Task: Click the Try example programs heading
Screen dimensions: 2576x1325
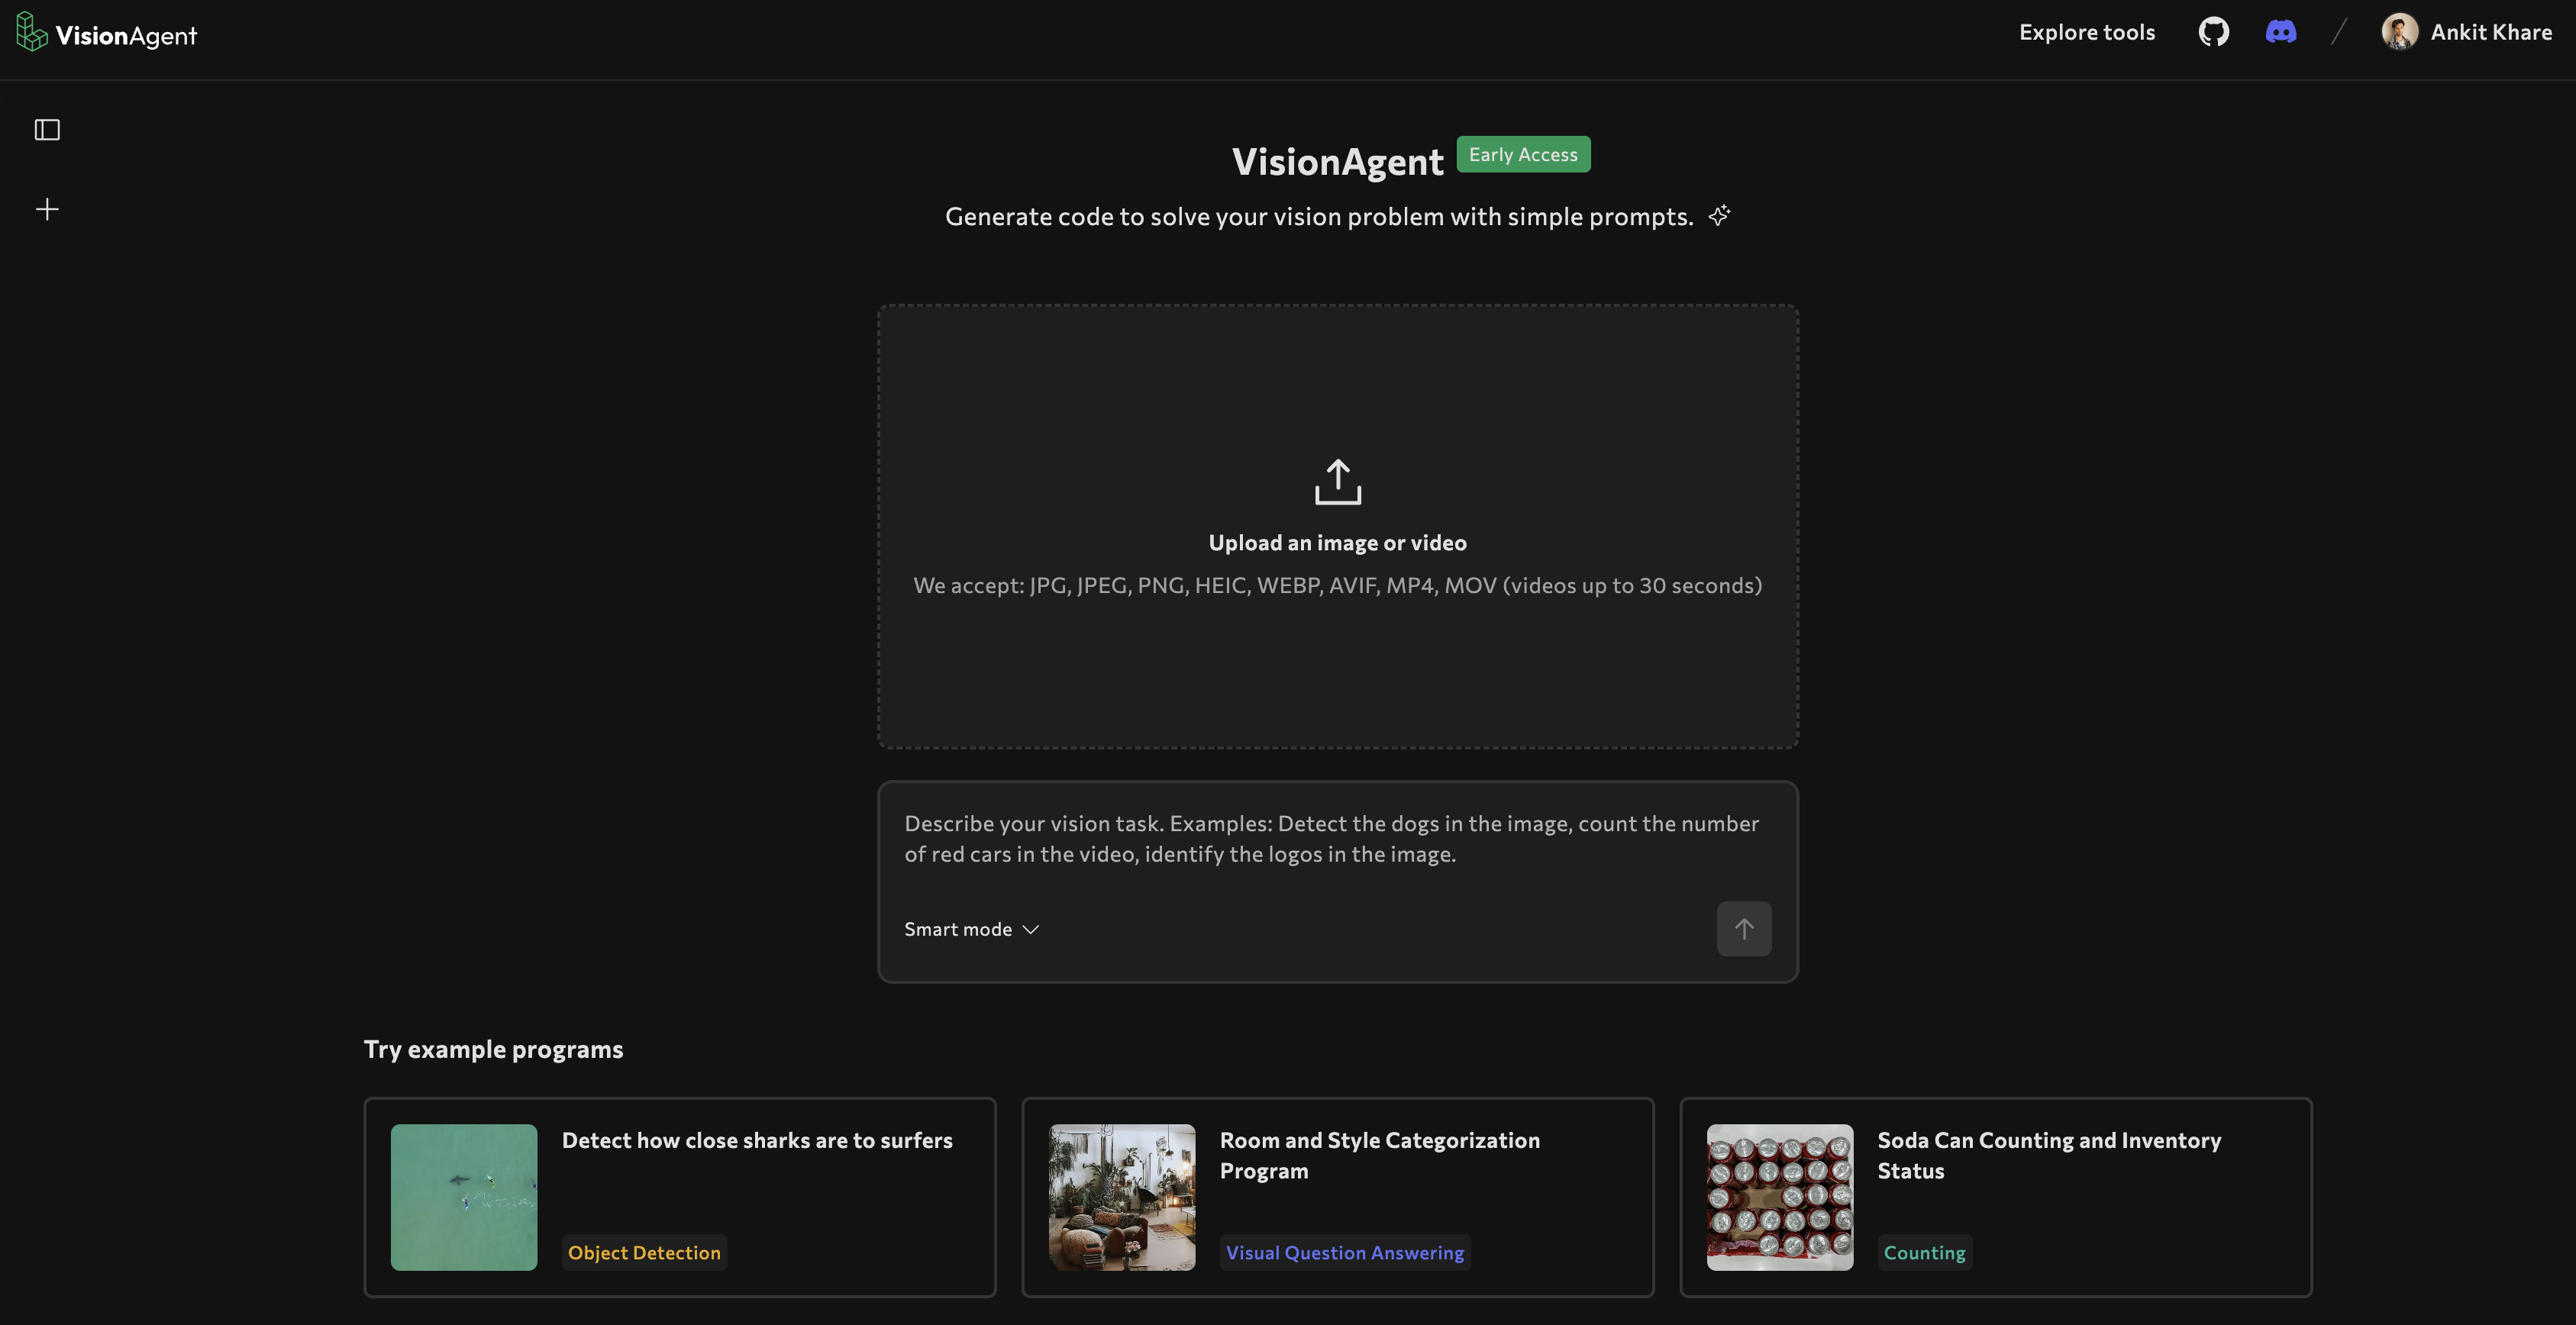Action: click(x=493, y=1049)
